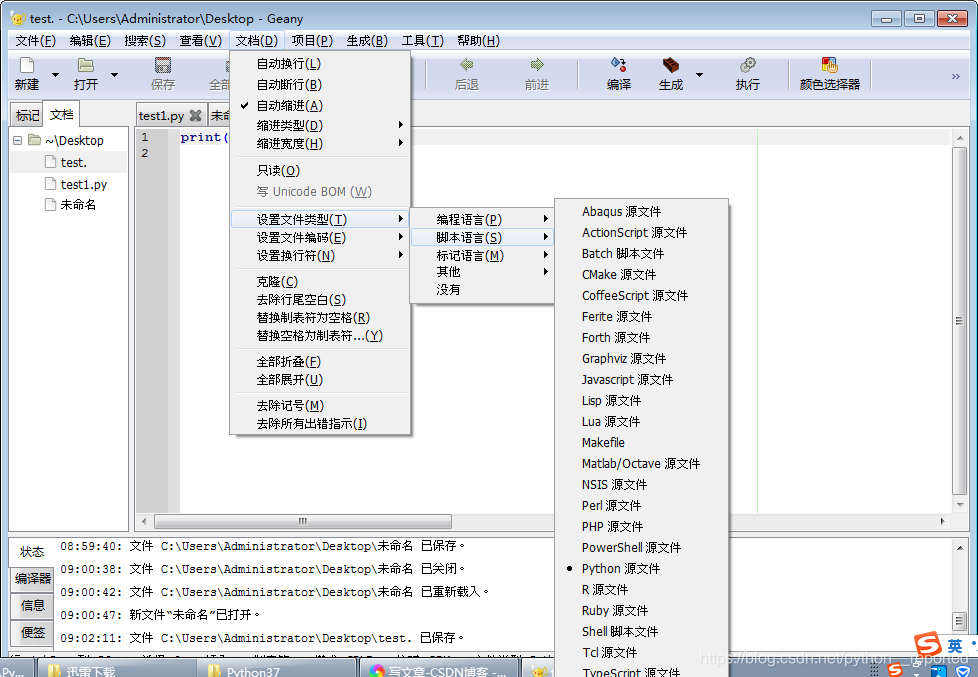This screenshot has width=978, height=677.
Task: Expand the 设置换行符(N) submenu
Action: click(x=321, y=256)
